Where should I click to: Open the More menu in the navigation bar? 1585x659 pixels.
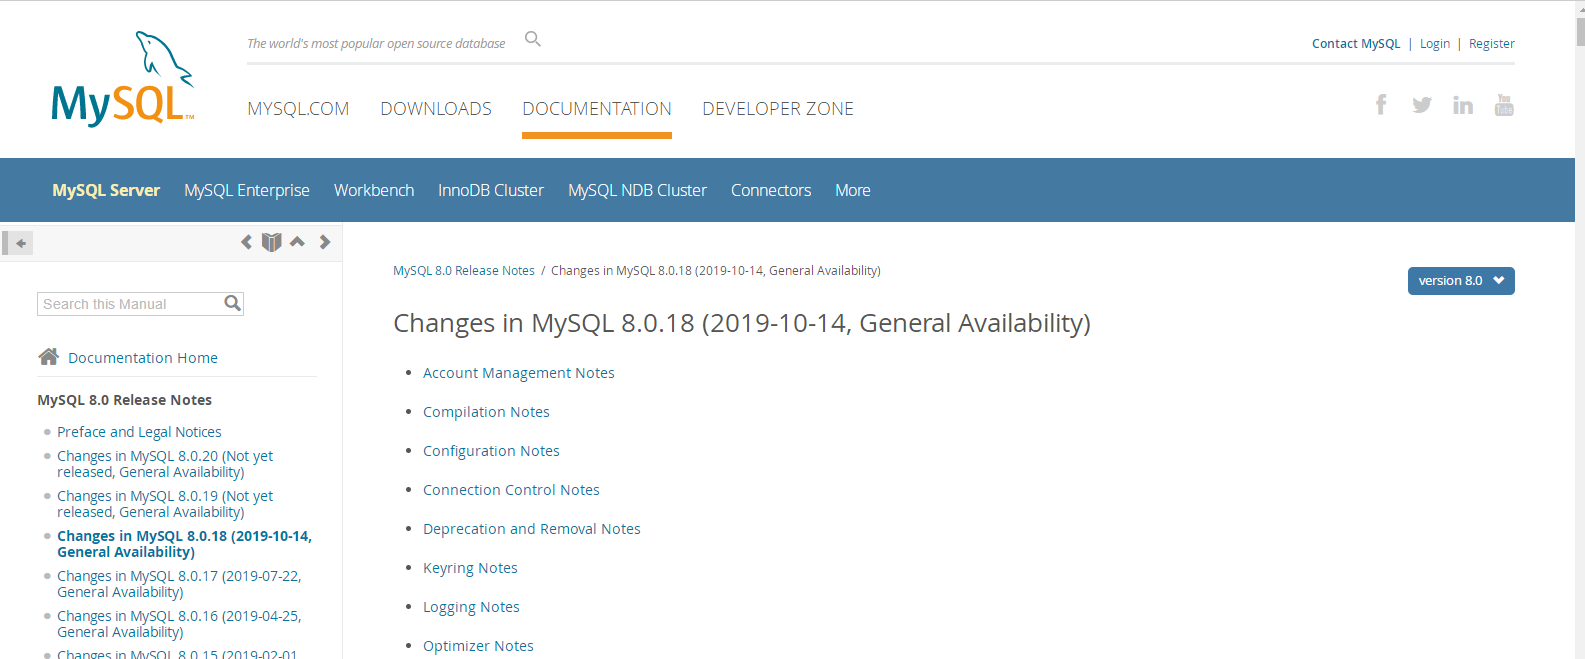853,190
